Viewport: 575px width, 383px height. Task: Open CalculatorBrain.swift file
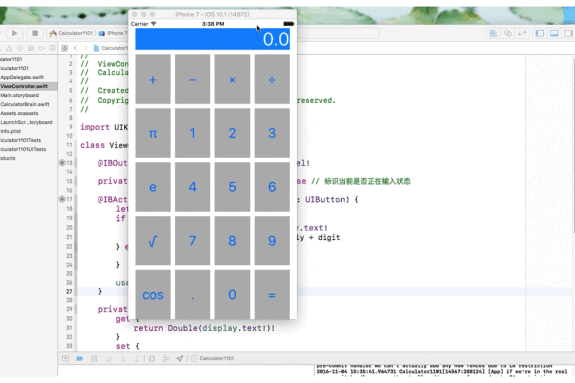tap(25, 104)
